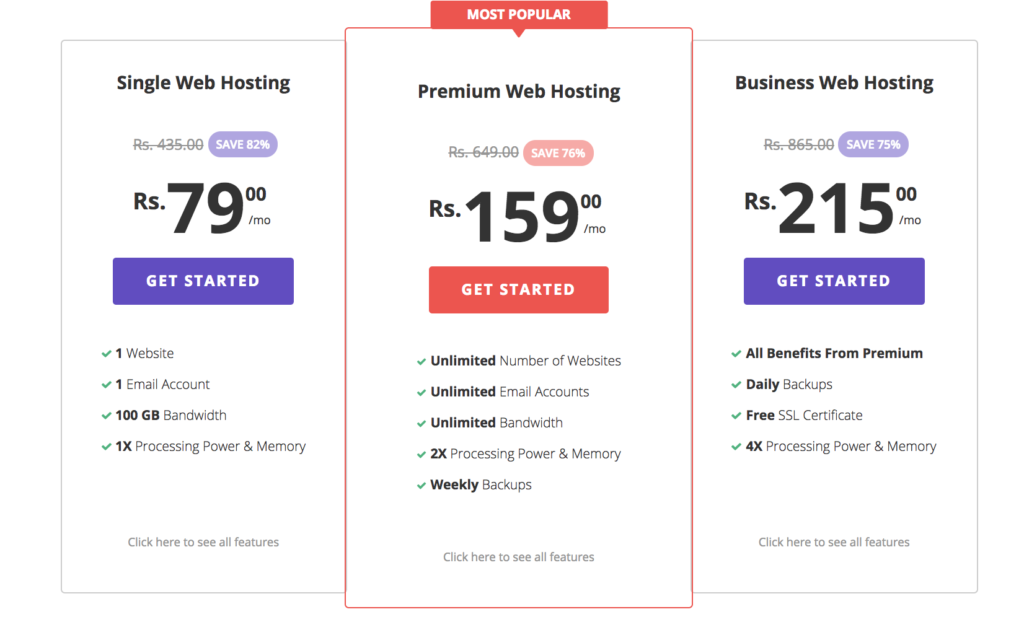Click the pink Save 76% badge
This screenshot has width=1024, height=643.
(x=558, y=153)
